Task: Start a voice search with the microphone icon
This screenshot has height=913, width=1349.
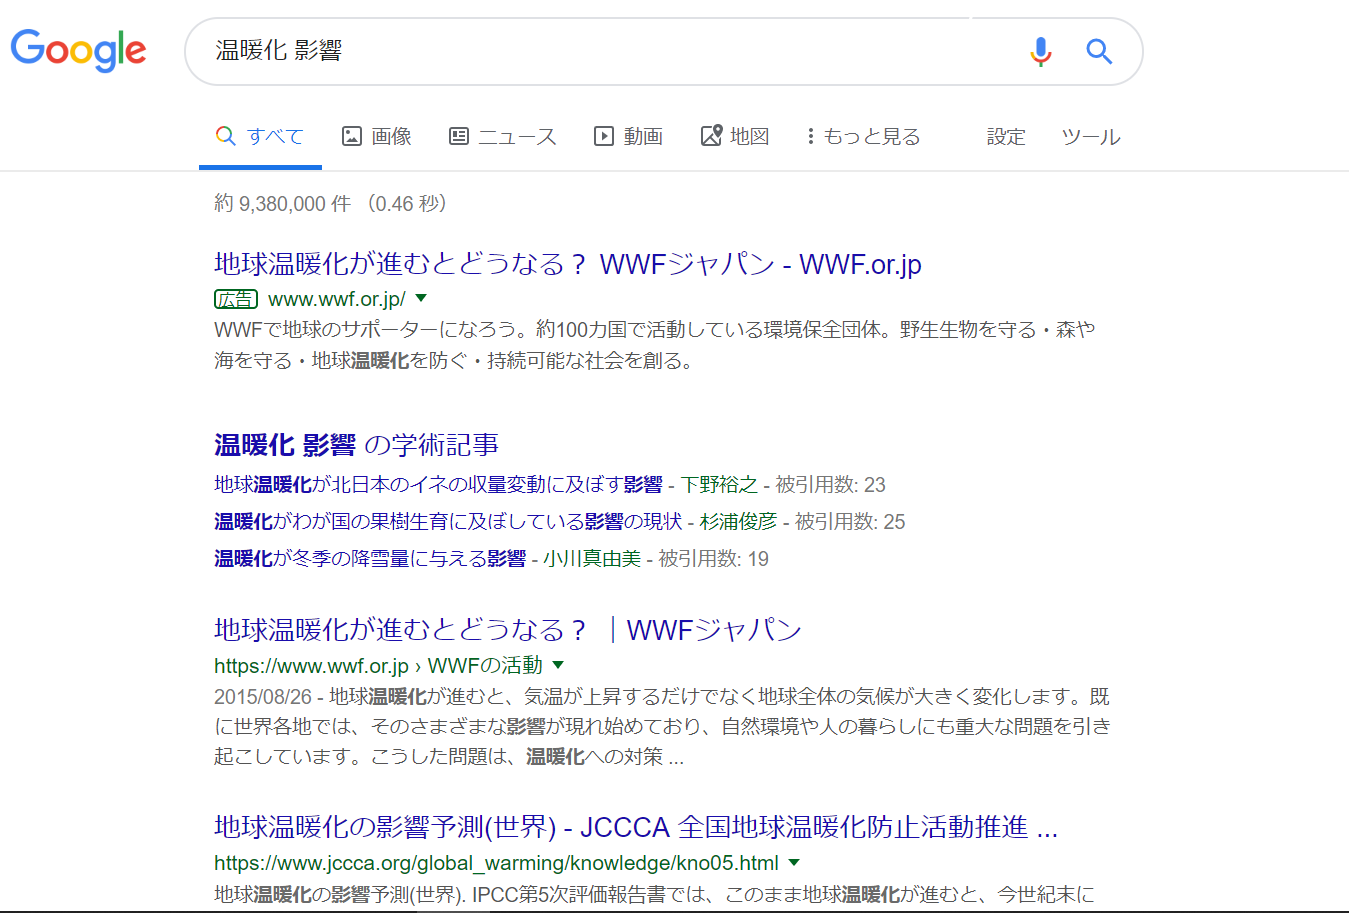Action: coord(1040,51)
